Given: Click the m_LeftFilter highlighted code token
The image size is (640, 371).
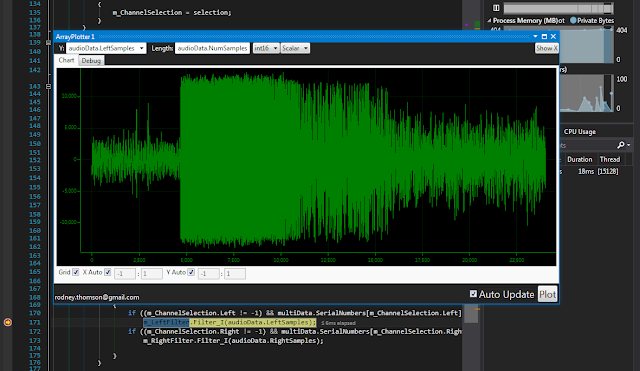Looking at the screenshot, I should [166, 322].
